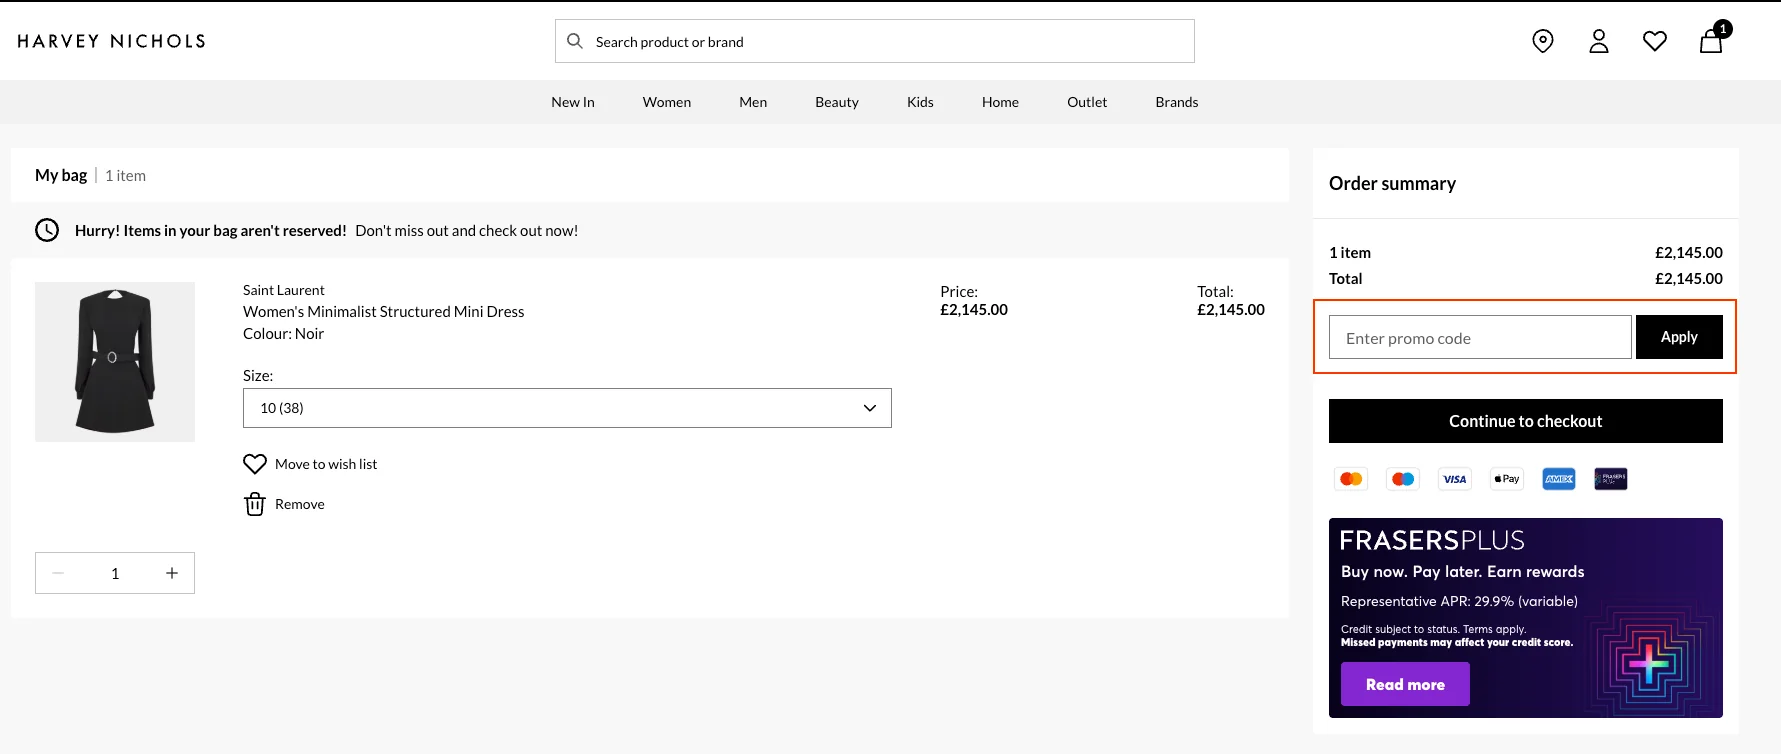Image resolution: width=1781 pixels, height=754 pixels.
Task: Click the trash bin Remove icon
Action: tap(255, 504)
